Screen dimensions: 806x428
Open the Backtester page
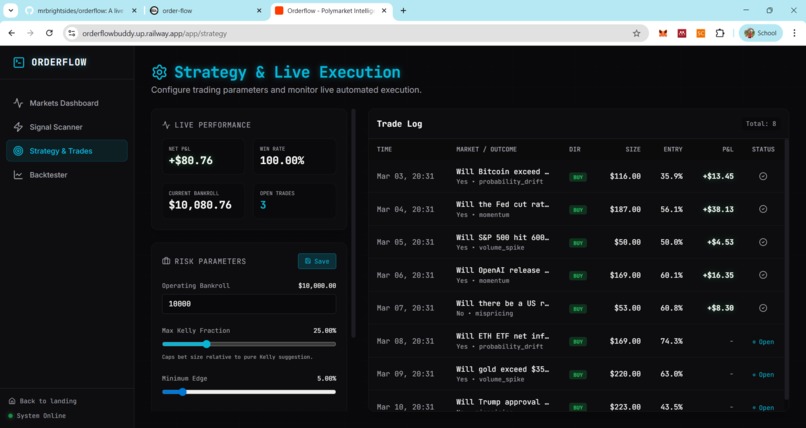[67, 175]
